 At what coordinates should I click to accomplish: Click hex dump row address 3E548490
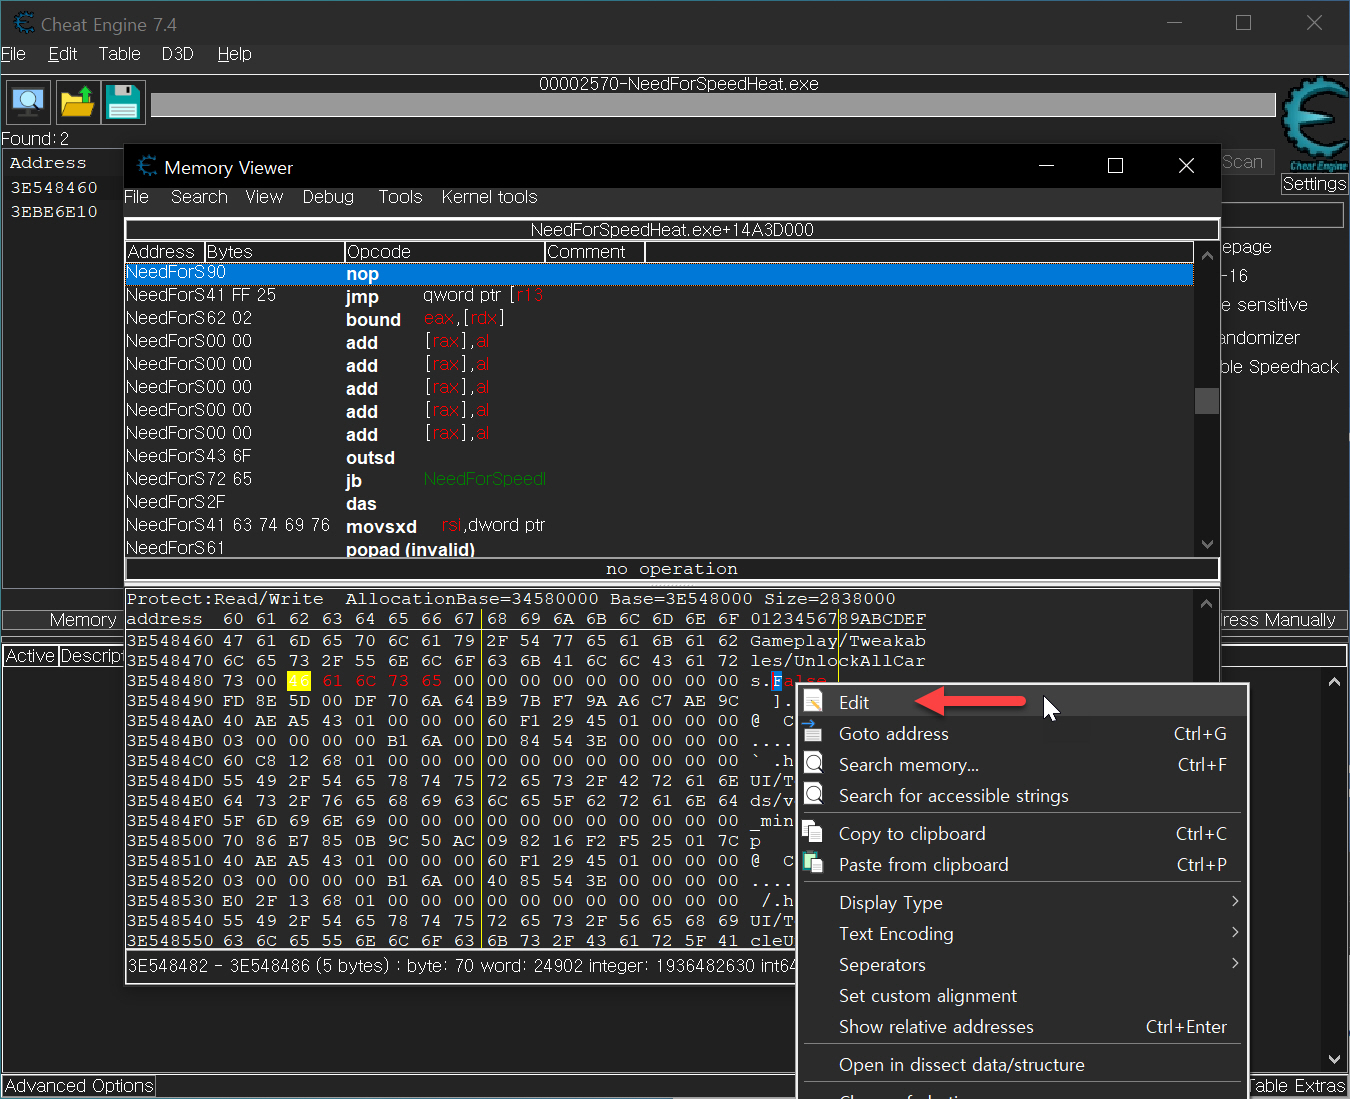click(170, 701)
